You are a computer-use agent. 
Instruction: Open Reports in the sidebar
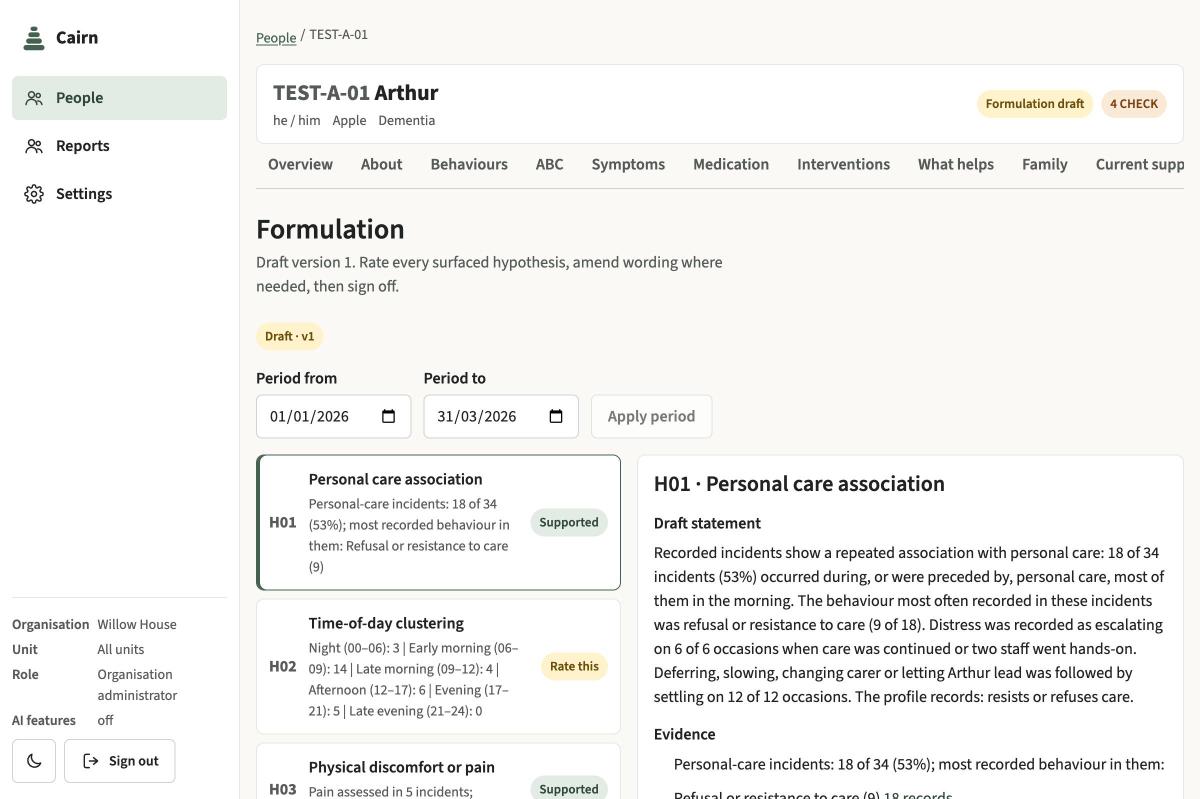[120, 146]
